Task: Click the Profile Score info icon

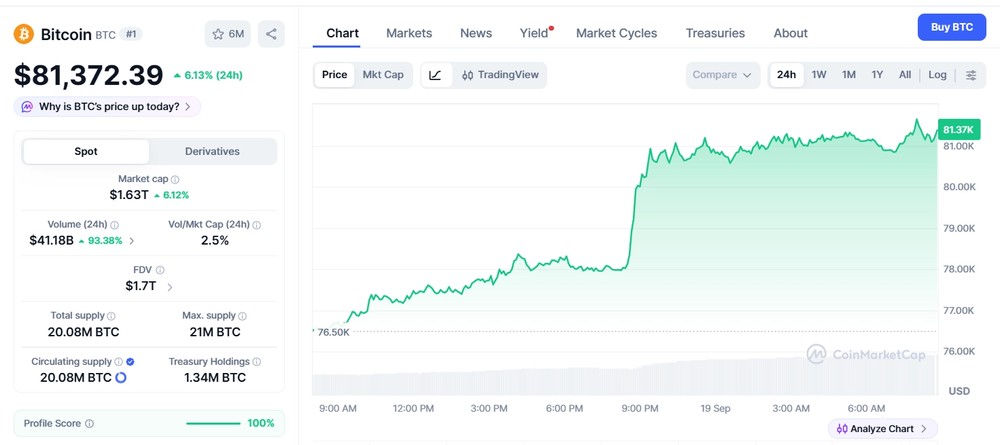Action: coord(89,423)
